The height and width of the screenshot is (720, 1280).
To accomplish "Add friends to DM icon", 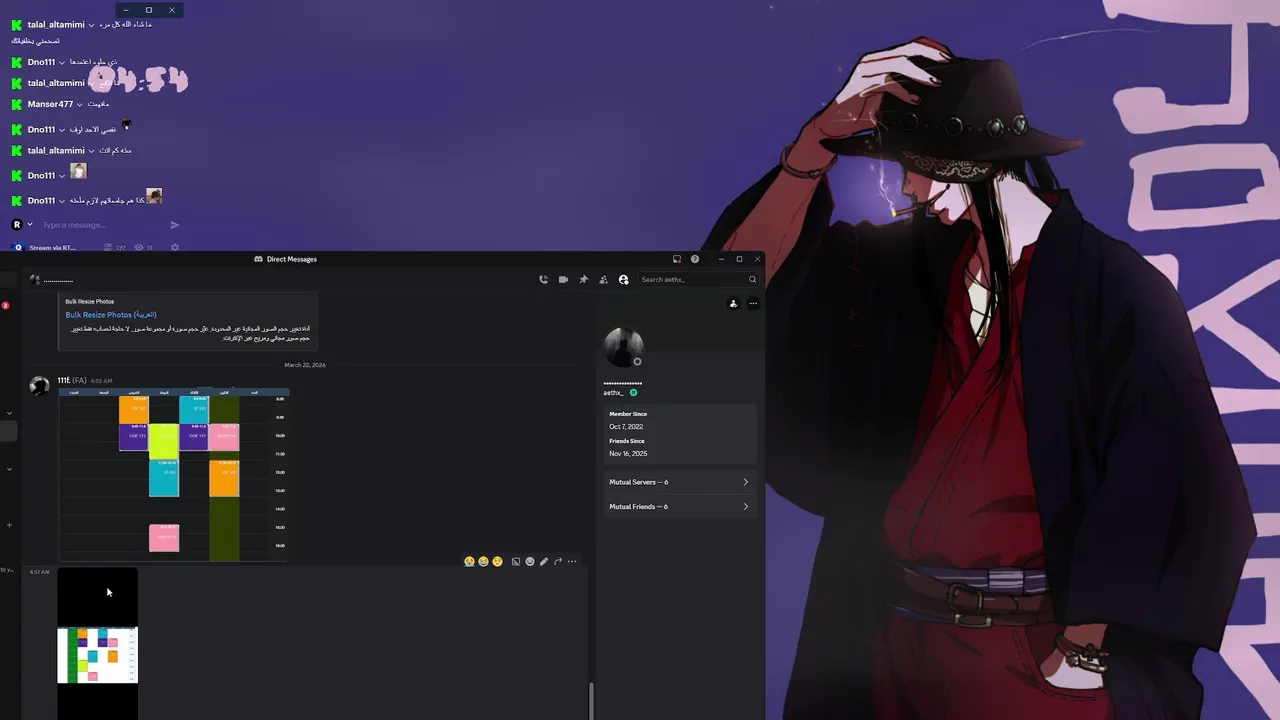I will 603,280.
